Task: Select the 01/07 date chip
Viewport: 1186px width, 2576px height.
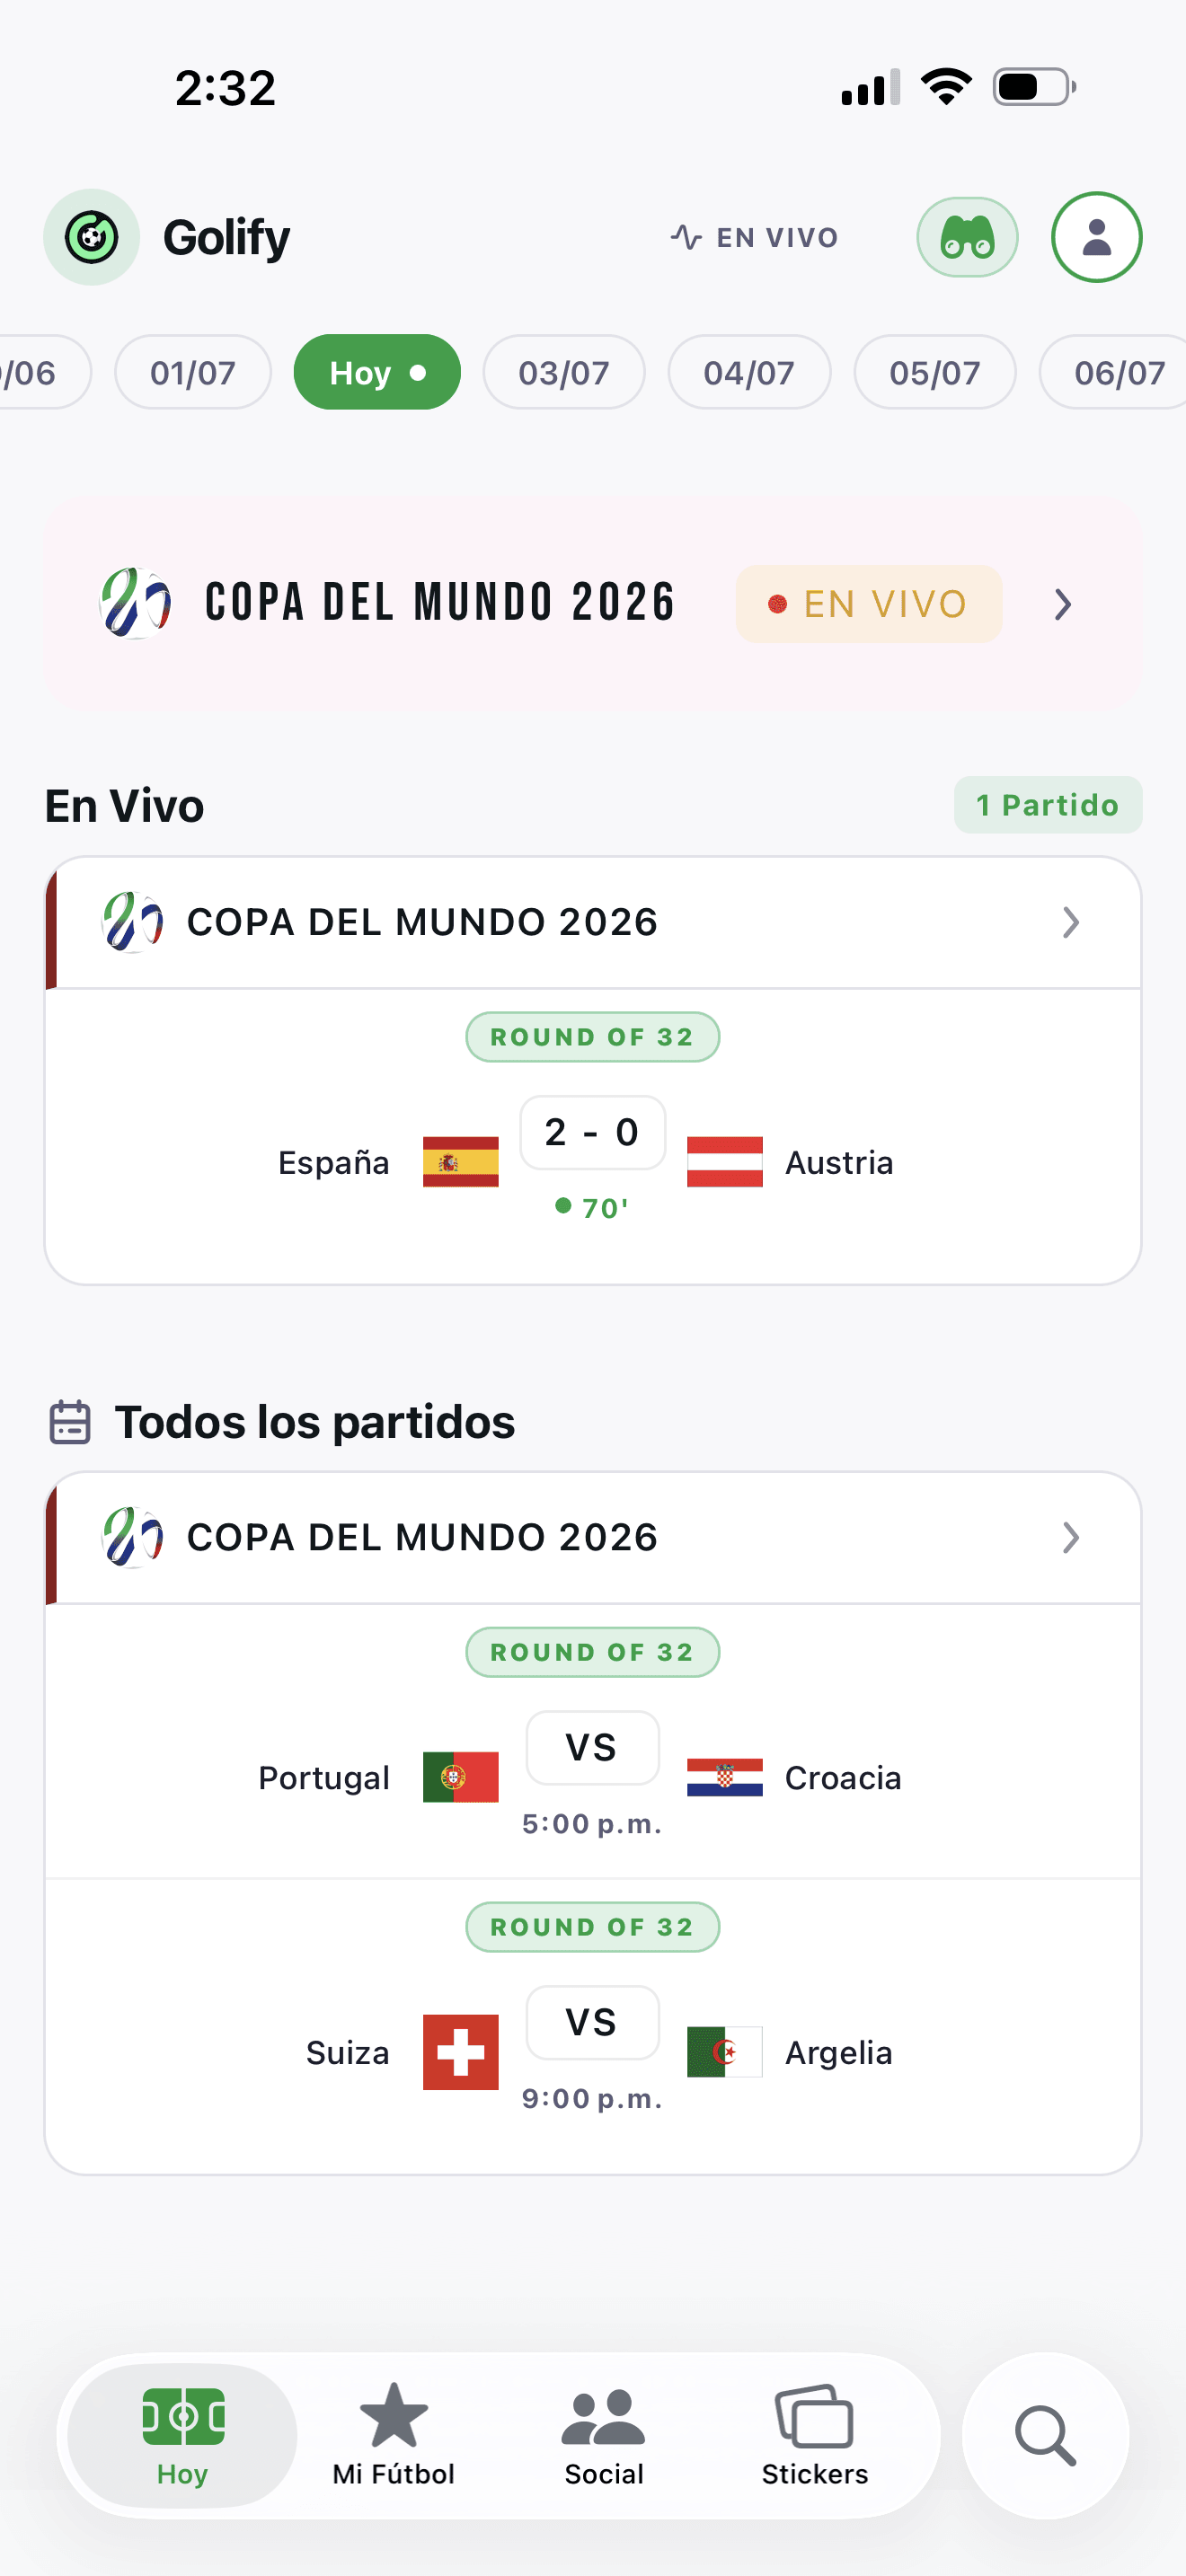Action: coord(193,372)
